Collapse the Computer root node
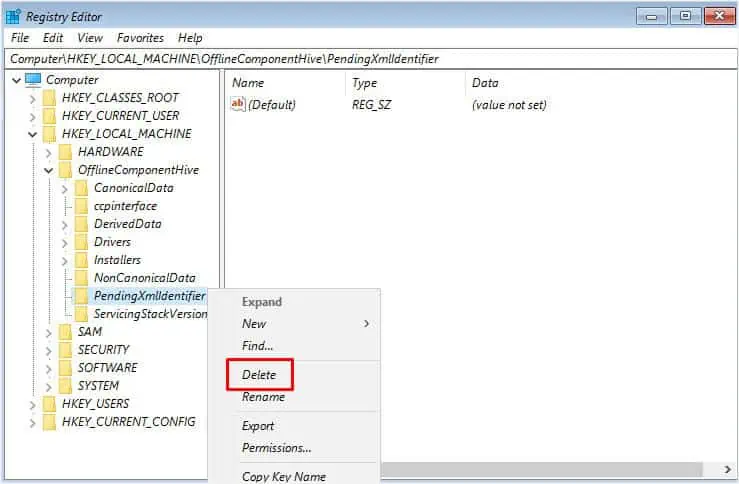 16,80
